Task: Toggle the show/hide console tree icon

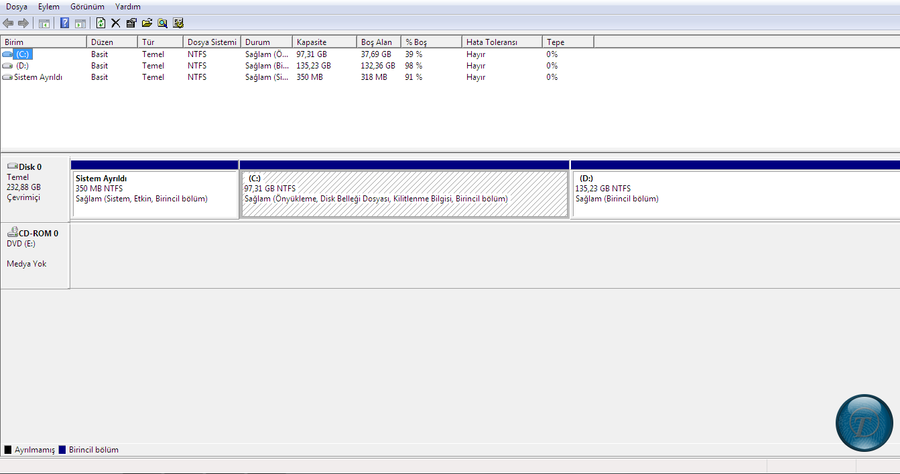Action: coord(44,23)
